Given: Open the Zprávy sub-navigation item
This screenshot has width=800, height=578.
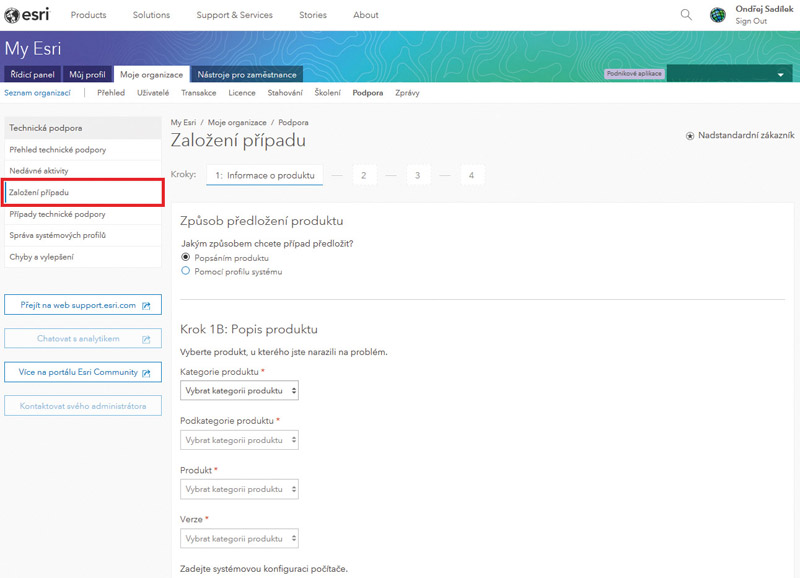Looking at the screenshot, I should pyautogui.click(x=407, y=93).
